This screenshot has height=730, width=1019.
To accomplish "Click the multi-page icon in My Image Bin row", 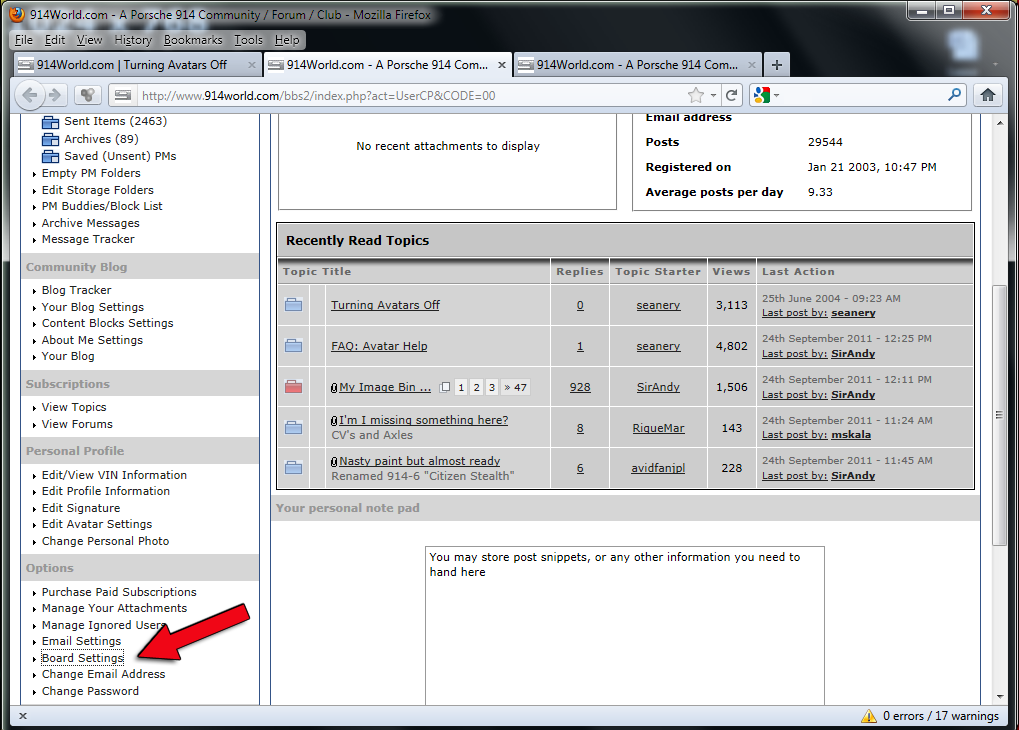I will [445, 387].
